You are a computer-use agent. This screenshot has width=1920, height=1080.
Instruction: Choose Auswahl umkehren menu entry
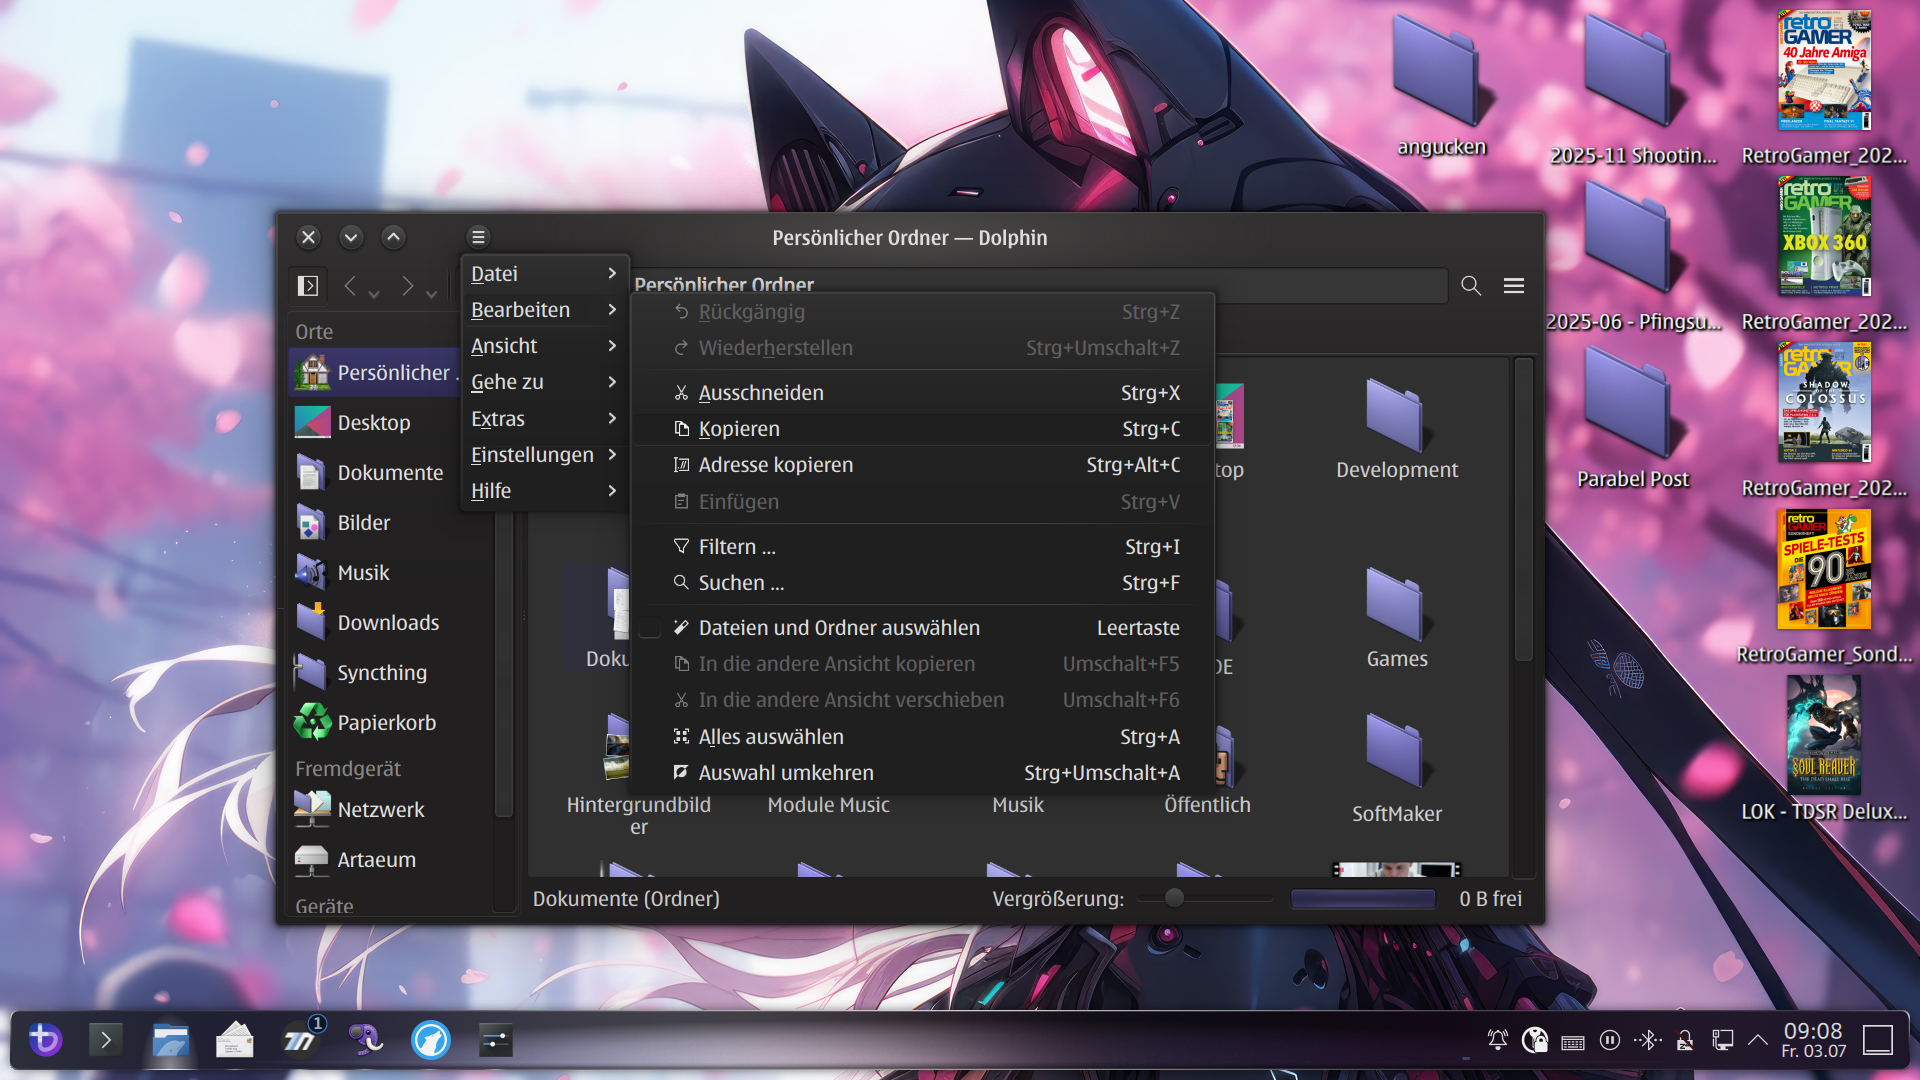click(923, 773)
